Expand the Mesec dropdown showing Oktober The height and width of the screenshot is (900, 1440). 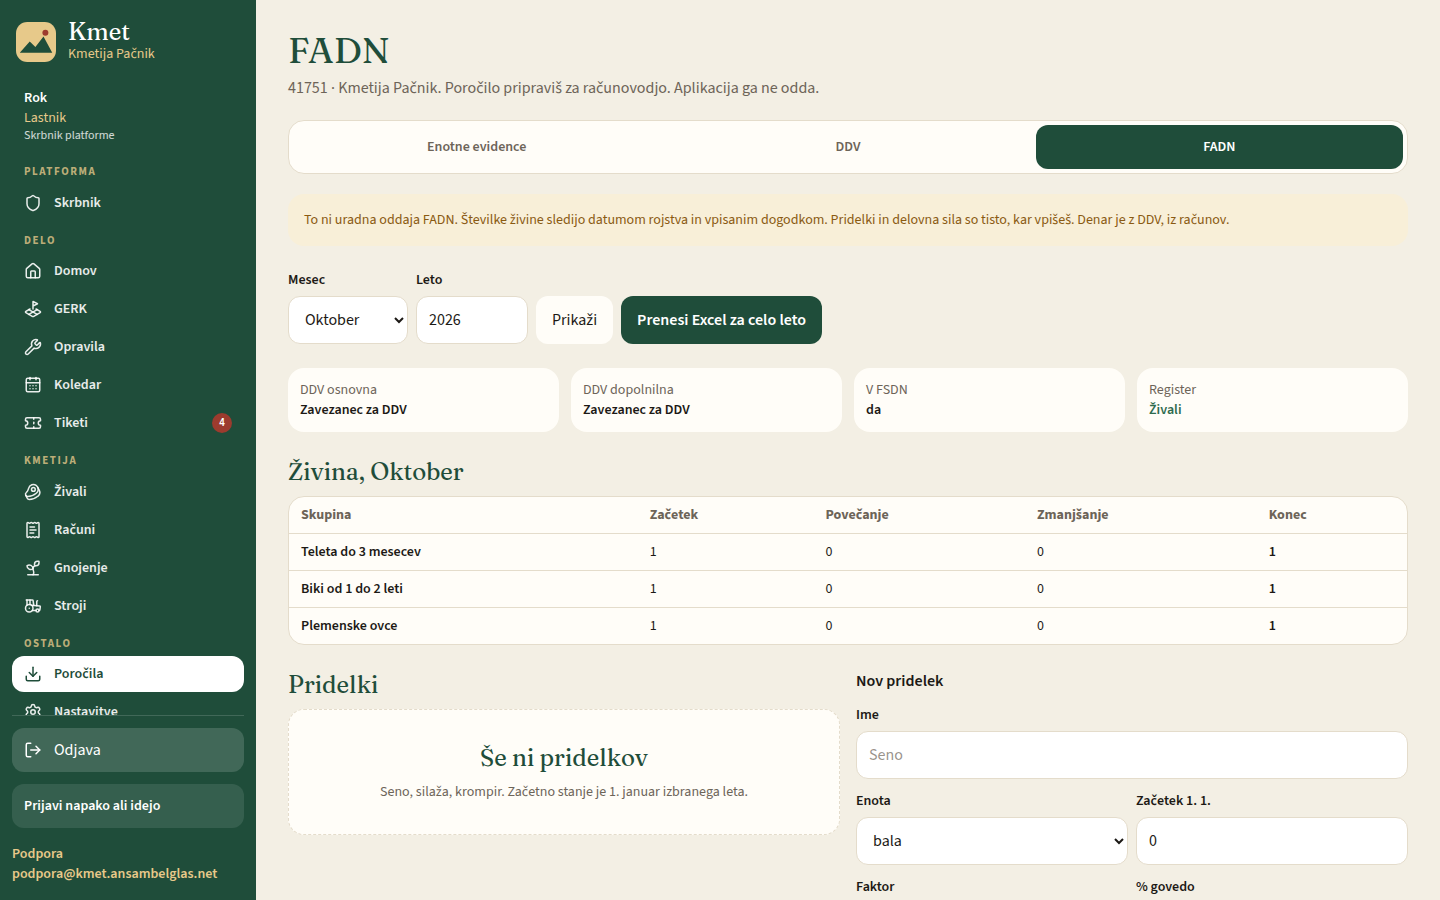coord(348,320)
